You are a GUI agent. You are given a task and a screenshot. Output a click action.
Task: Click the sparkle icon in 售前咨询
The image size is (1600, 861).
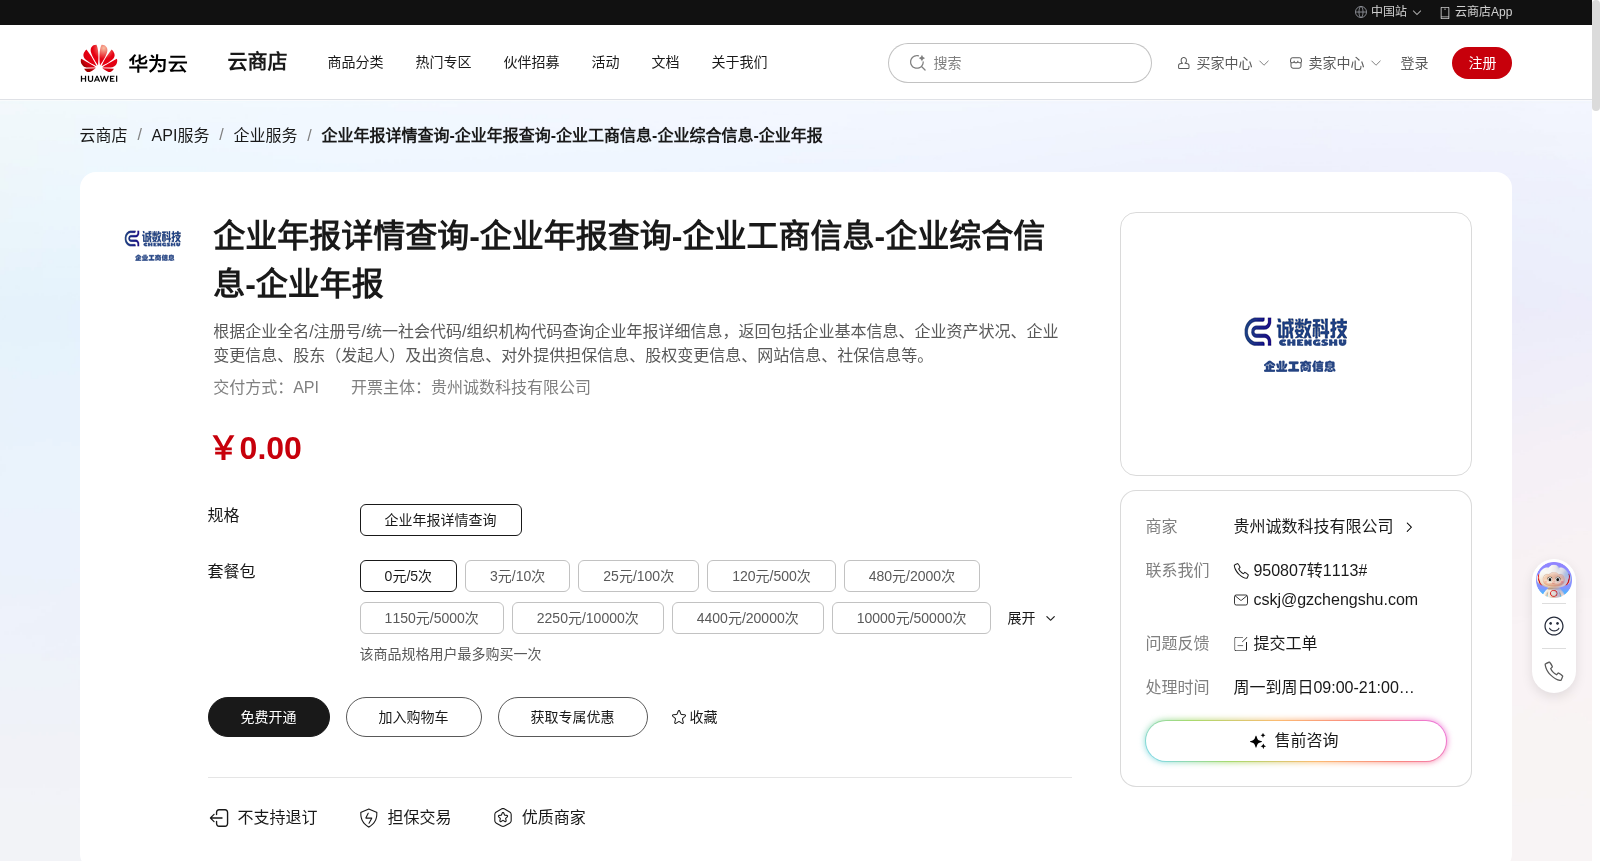tap(1258, 741)
